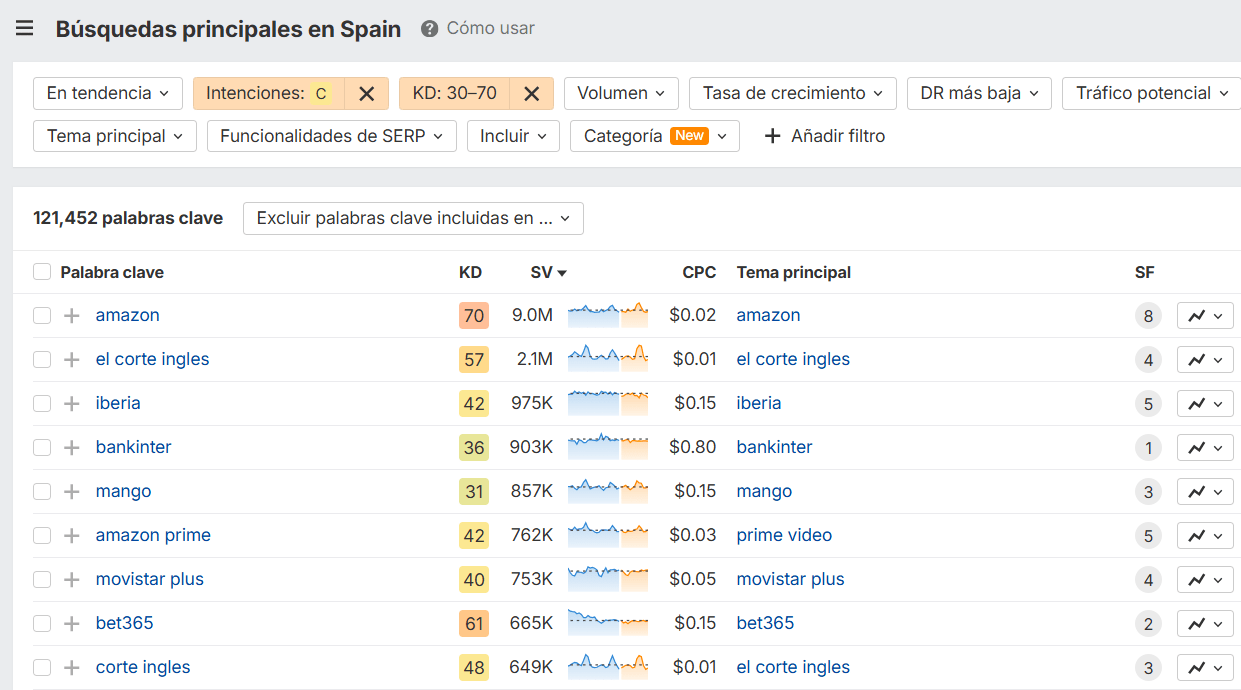The width and height of the screenshot is (1241, 690).
Task: Check the box for the iberia row
Action: [42, 404]
